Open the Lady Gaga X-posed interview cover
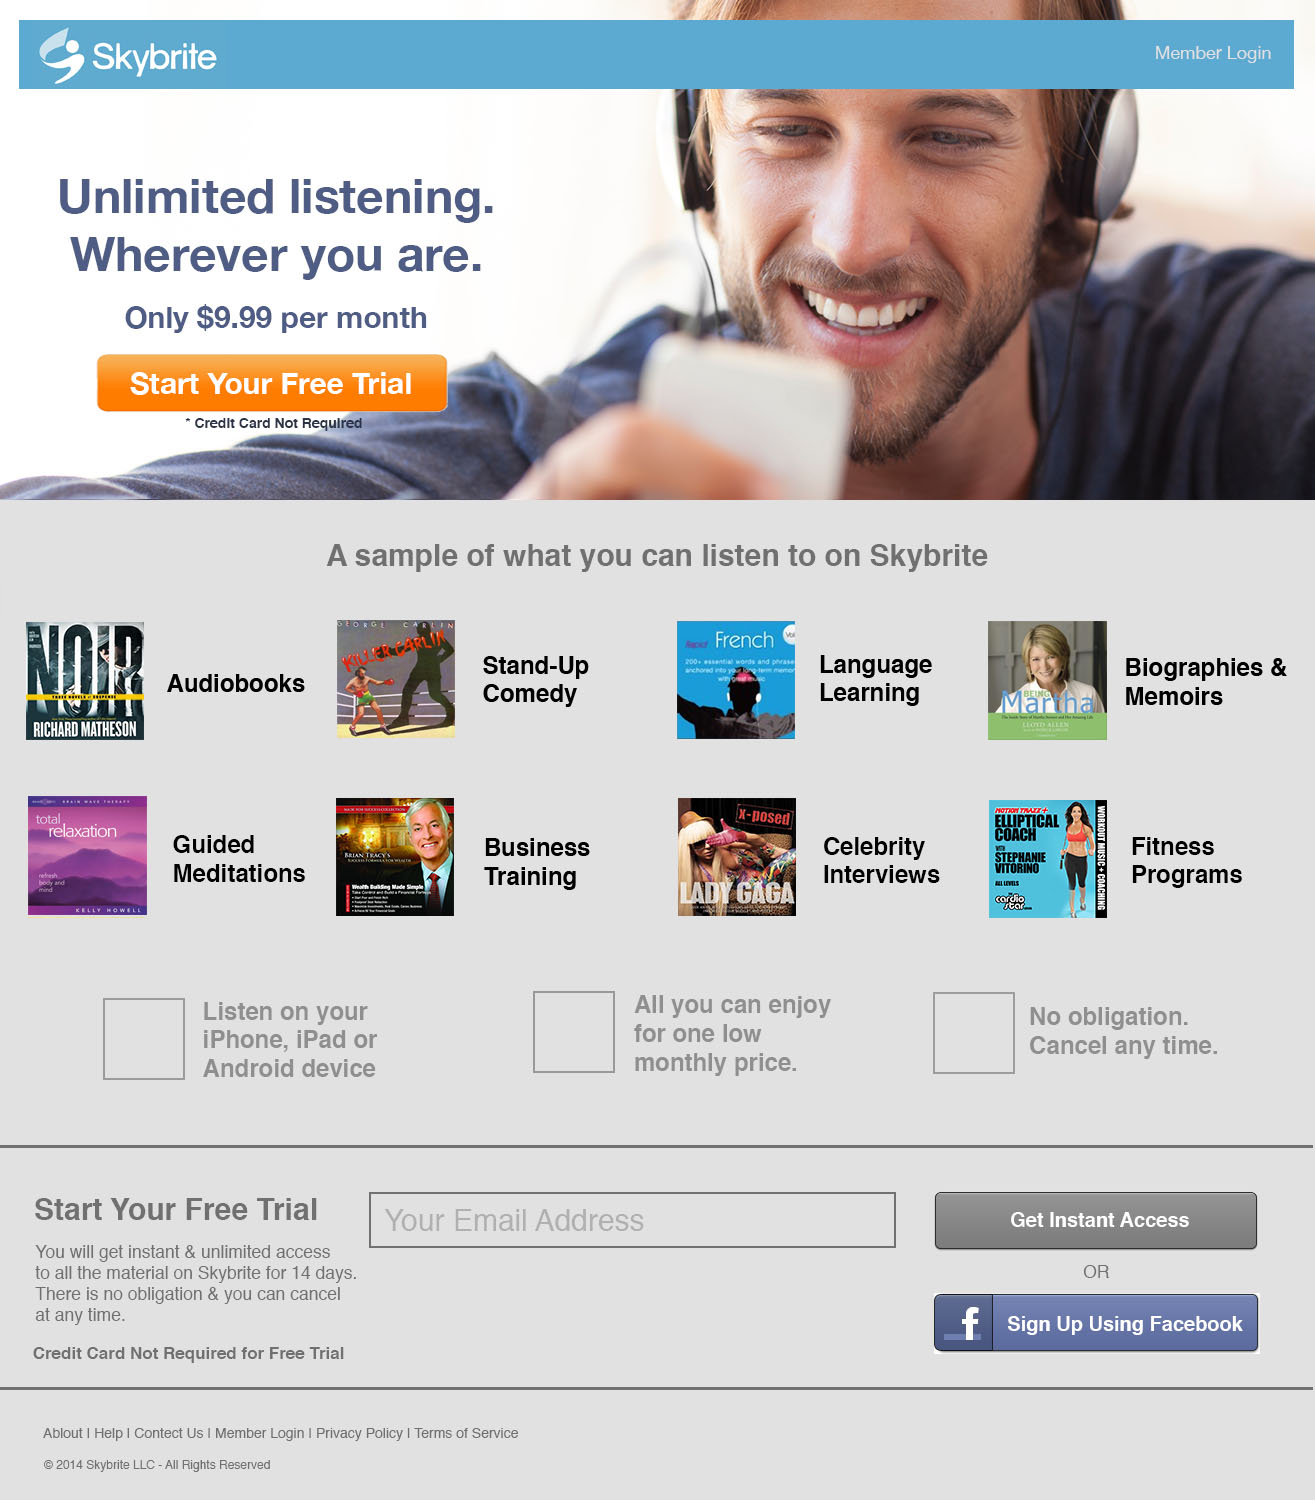The image size is (1315, 1500). 737,857
